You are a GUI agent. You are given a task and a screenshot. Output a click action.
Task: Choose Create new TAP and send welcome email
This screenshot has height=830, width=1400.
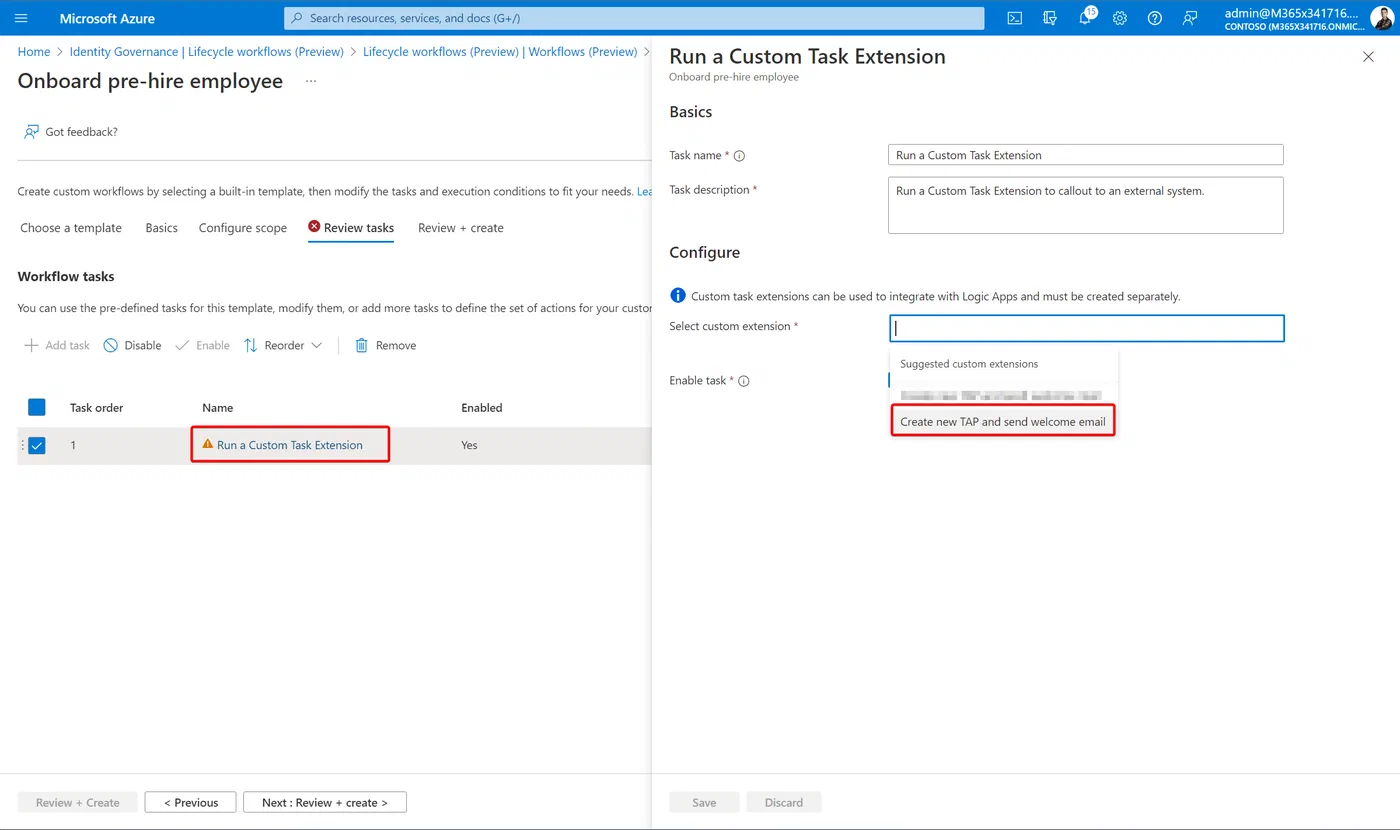[1003, 422]
